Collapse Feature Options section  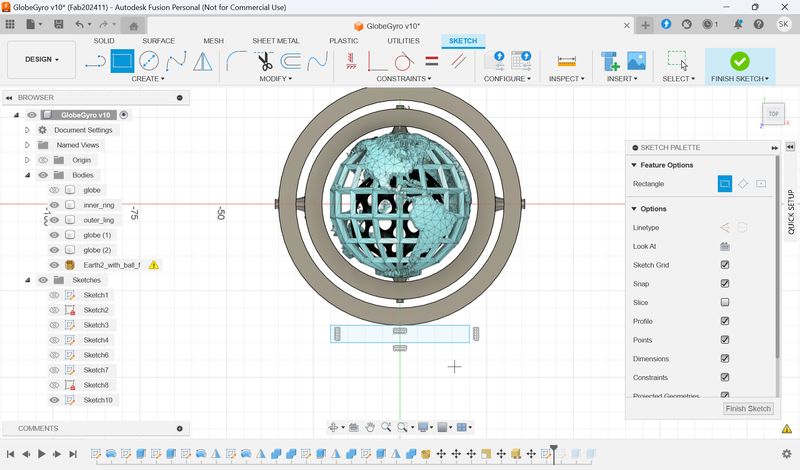[634, 165]
